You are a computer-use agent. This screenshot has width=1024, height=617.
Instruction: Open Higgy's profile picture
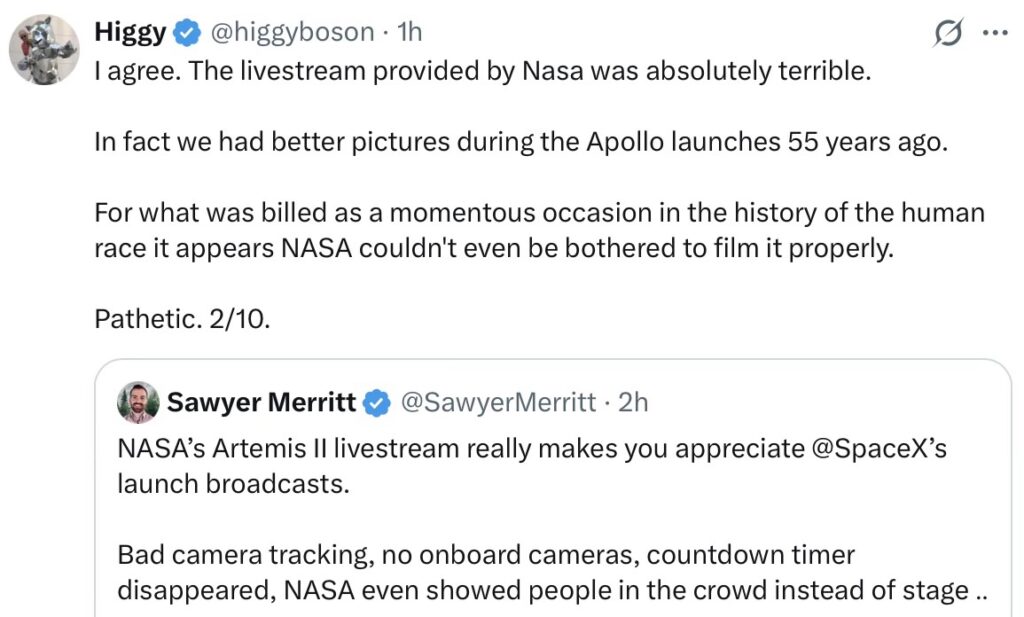click(44, 50)
